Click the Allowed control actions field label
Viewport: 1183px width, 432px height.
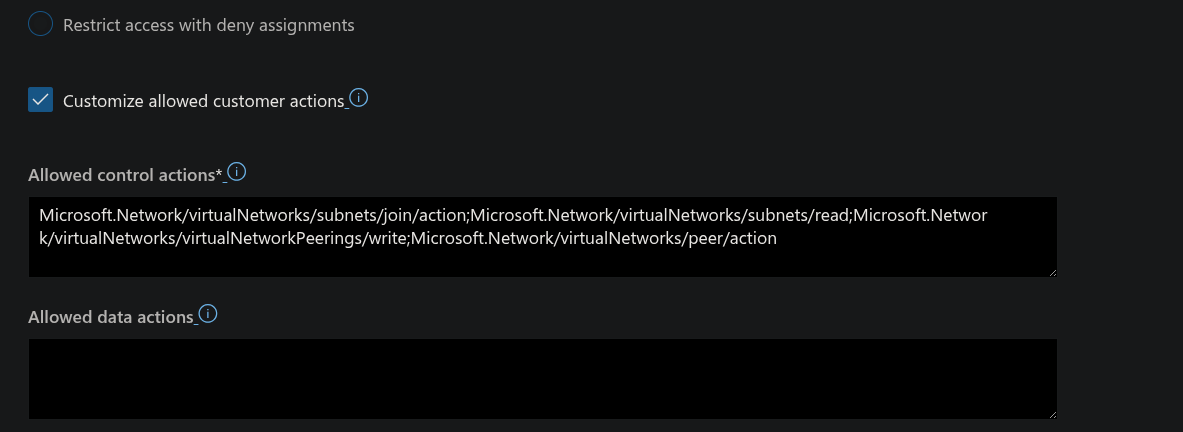[125, 175]
